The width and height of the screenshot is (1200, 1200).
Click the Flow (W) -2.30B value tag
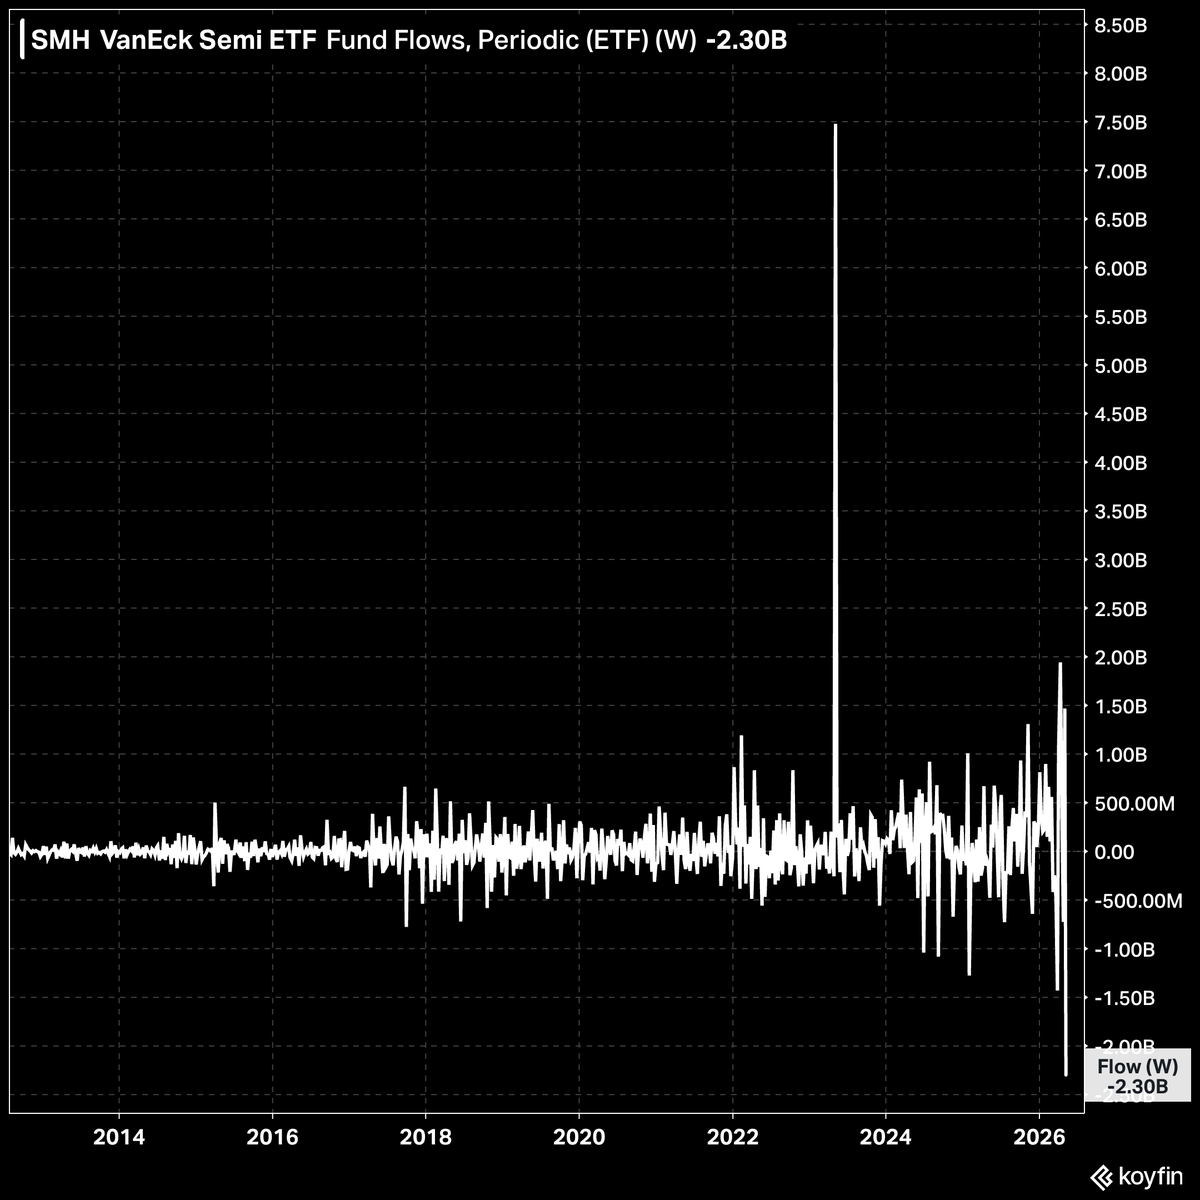click(x=1137, y=1076)
